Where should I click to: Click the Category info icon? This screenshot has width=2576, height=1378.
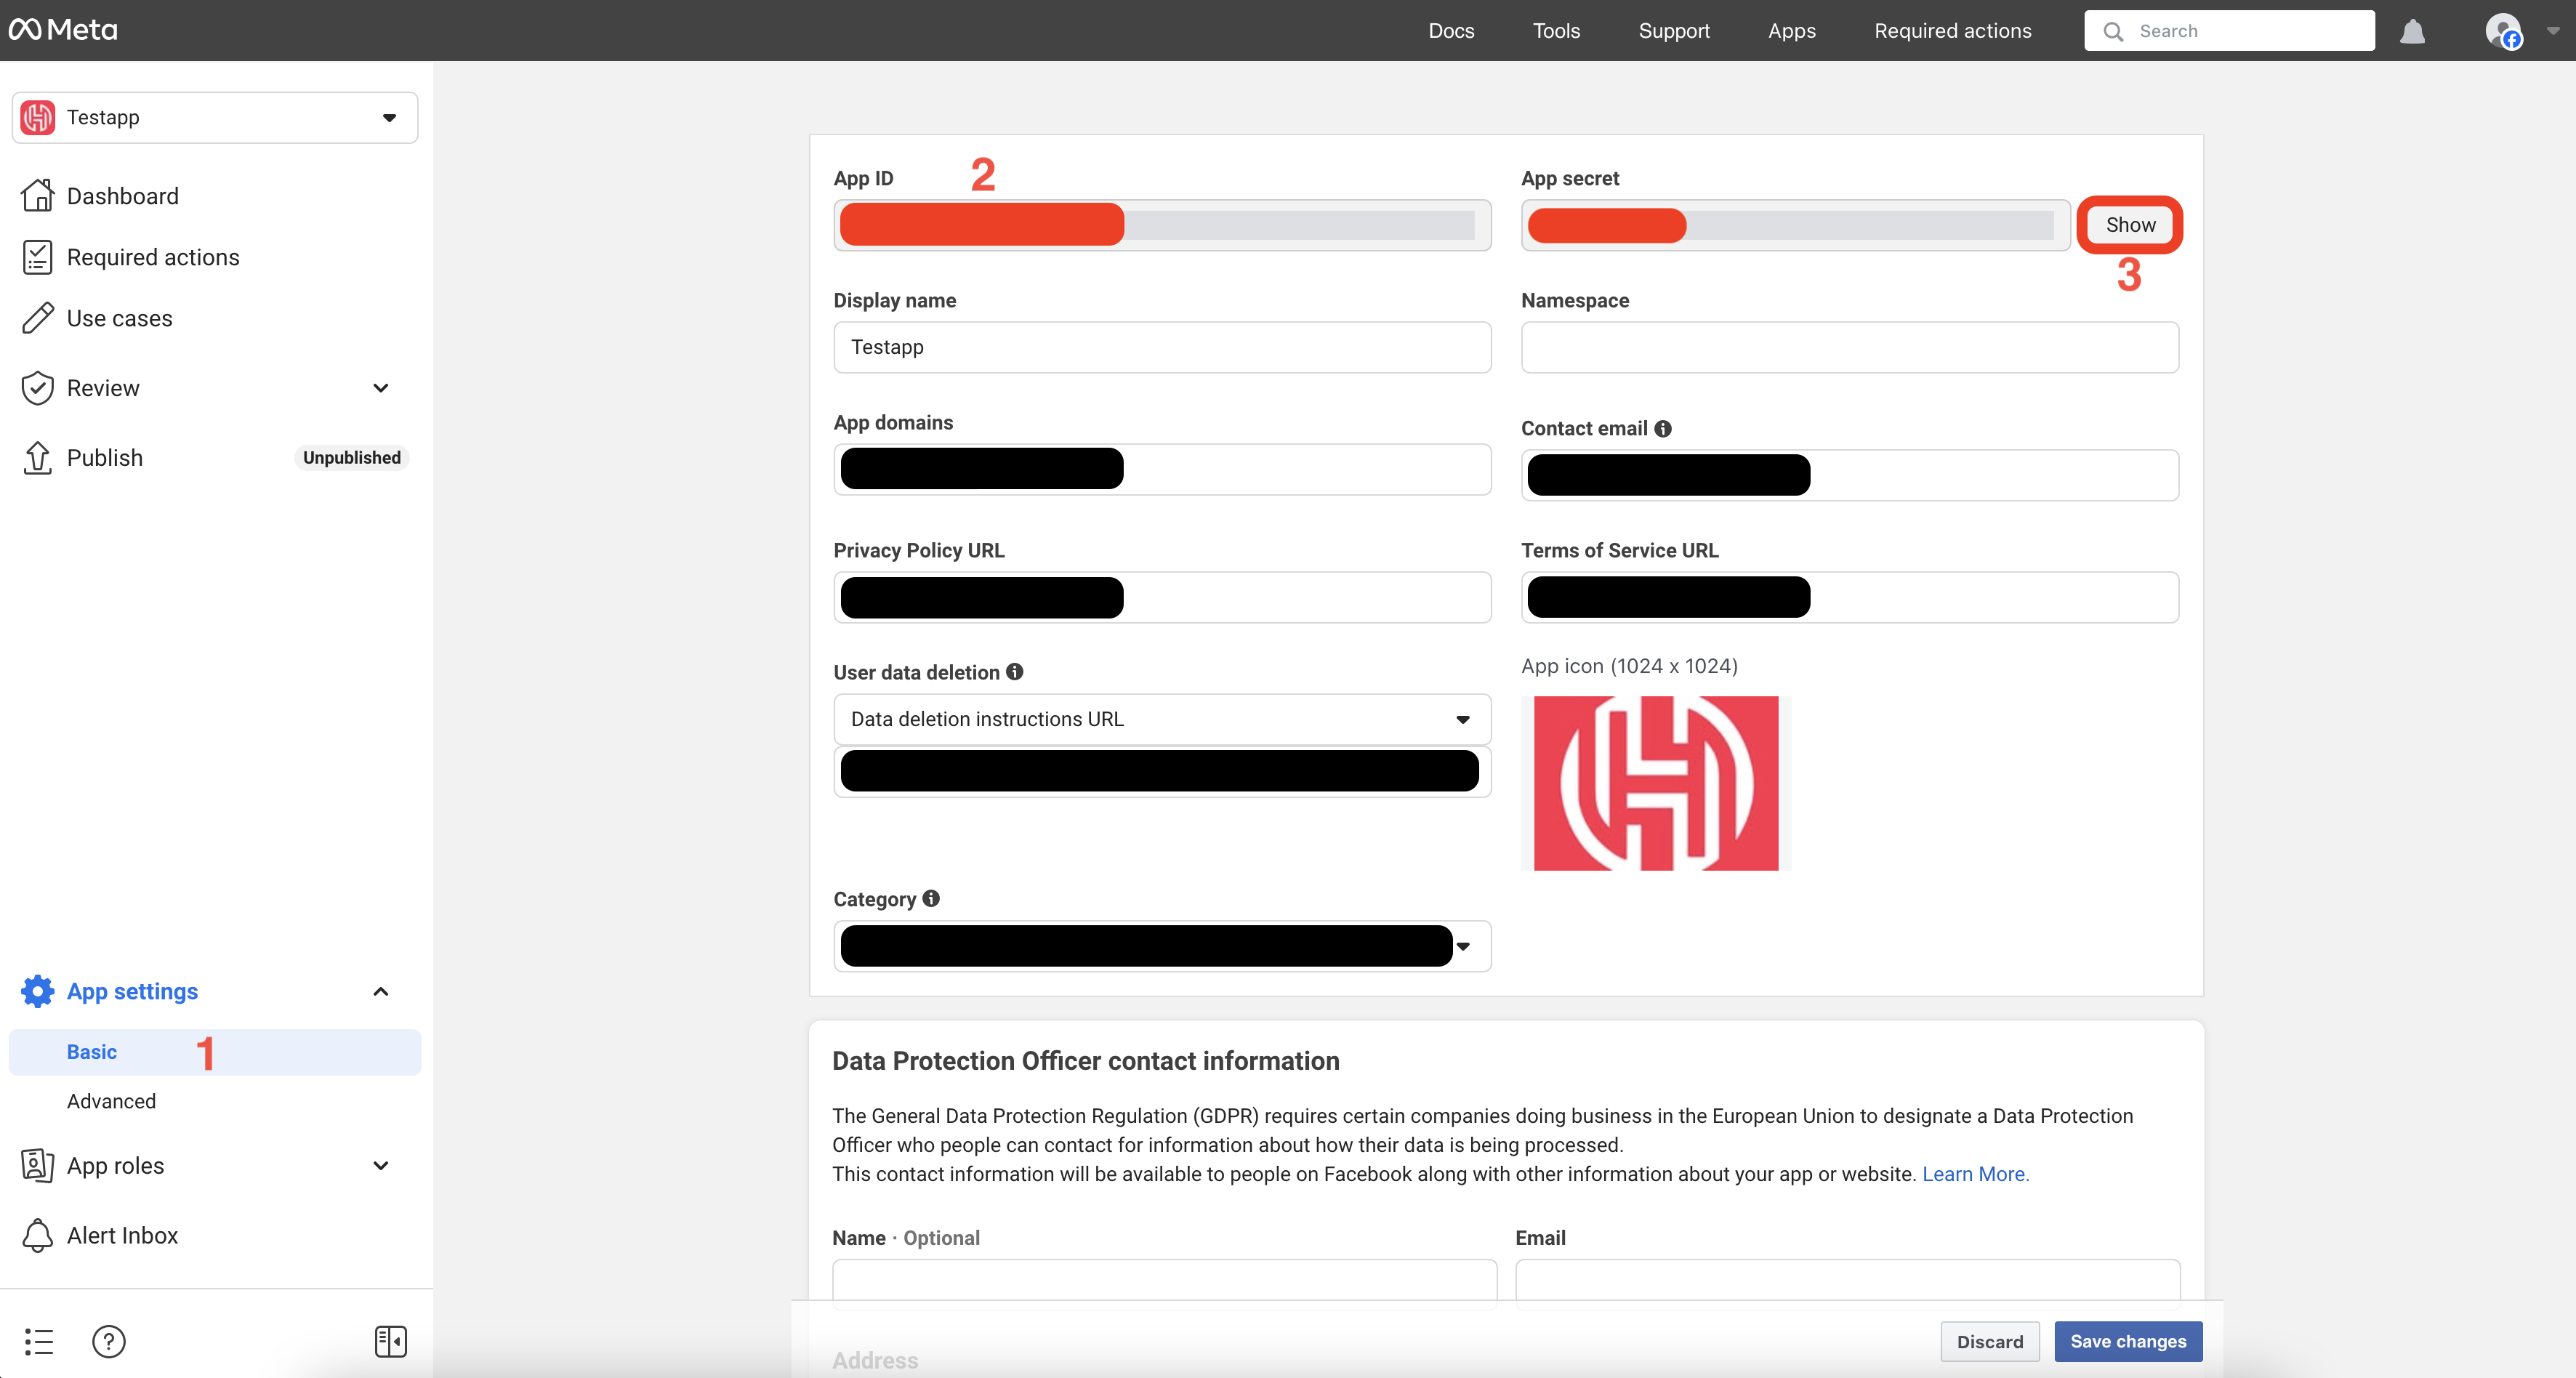(x=931, y=898)
